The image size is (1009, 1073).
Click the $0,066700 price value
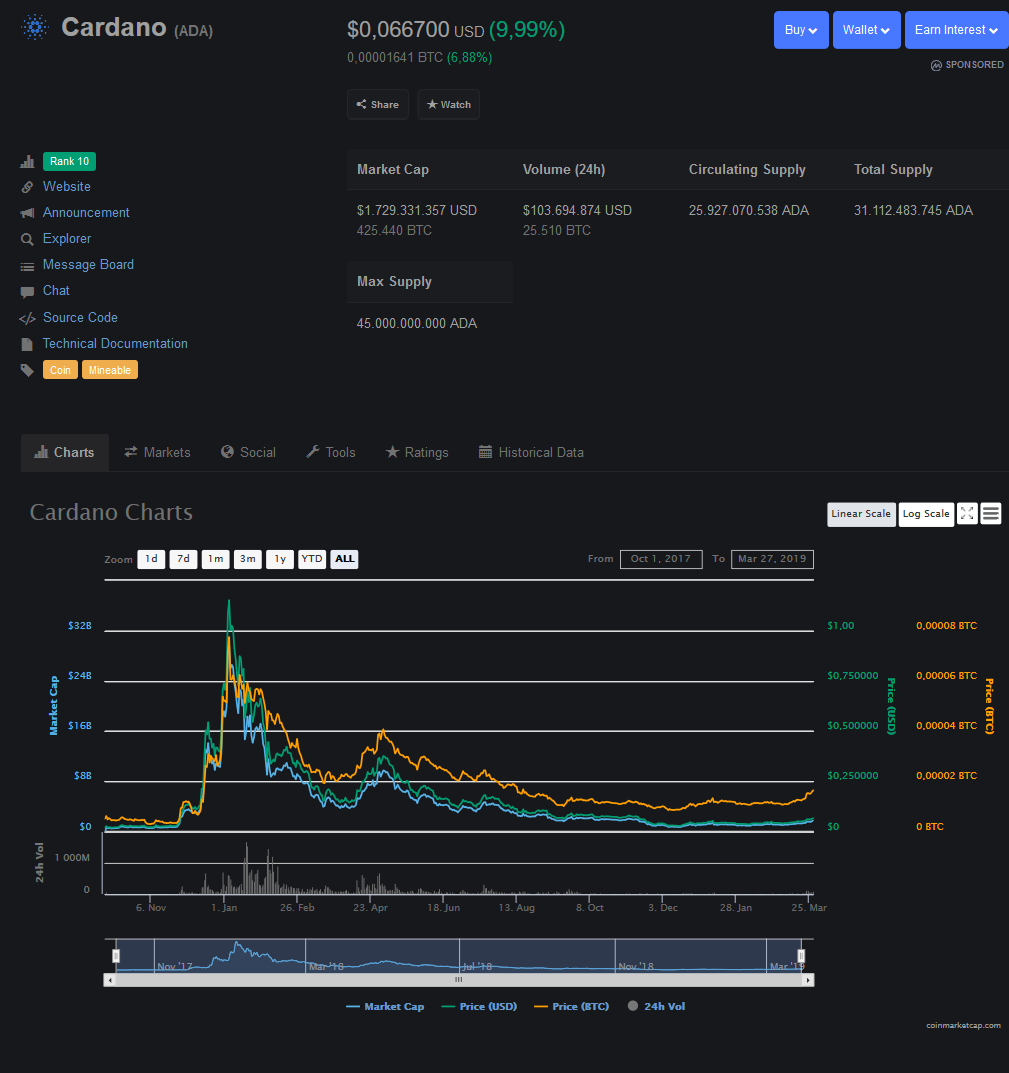pyautogui.click(x=398, y=29)
